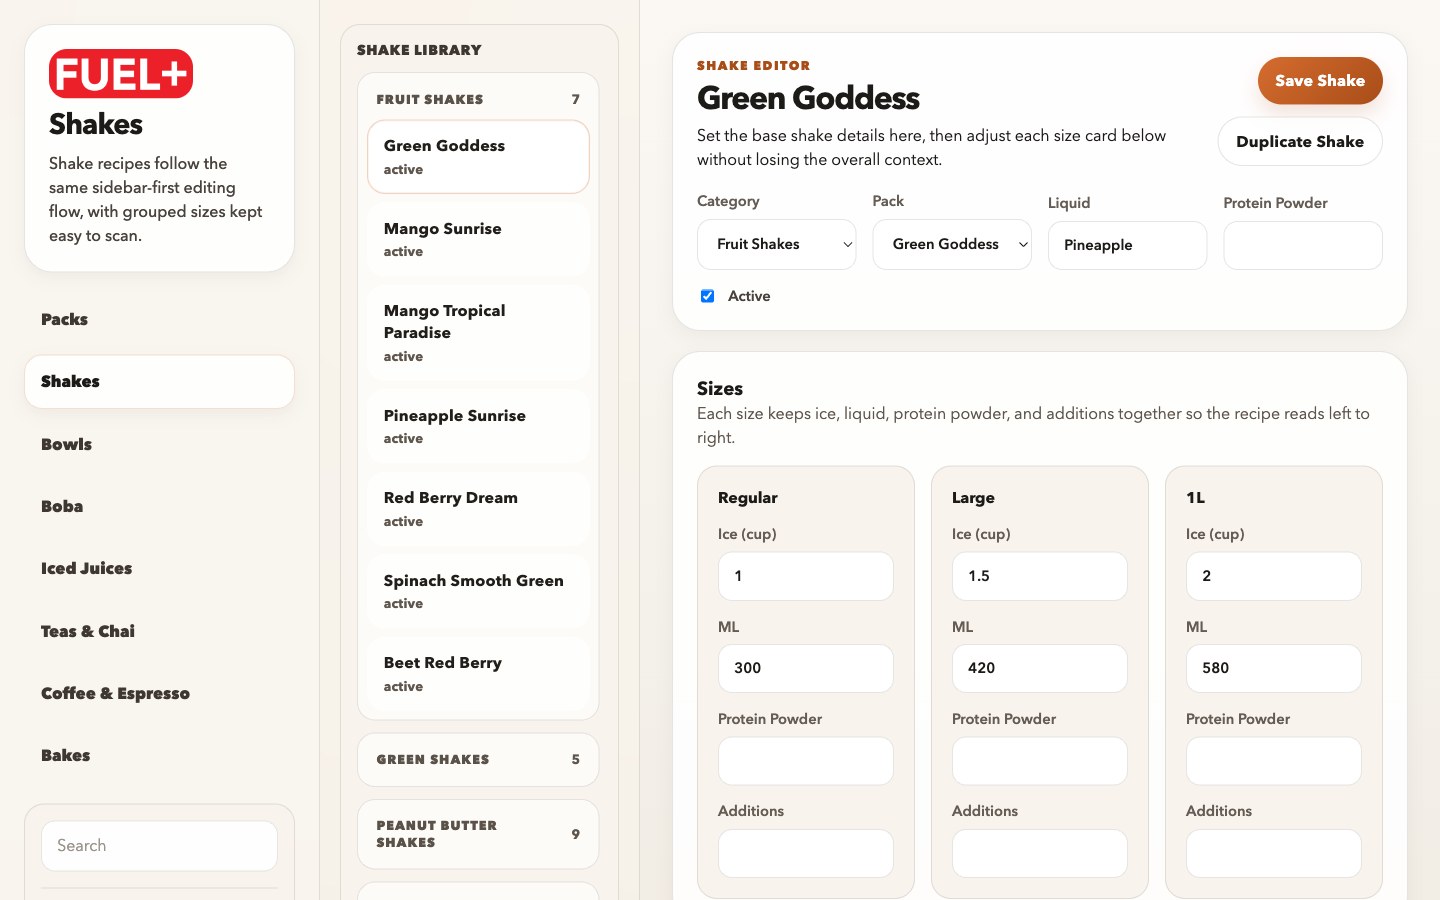1440x900 pixels.
Task: Click Regular Additions field
Action: tap(806, 853)
